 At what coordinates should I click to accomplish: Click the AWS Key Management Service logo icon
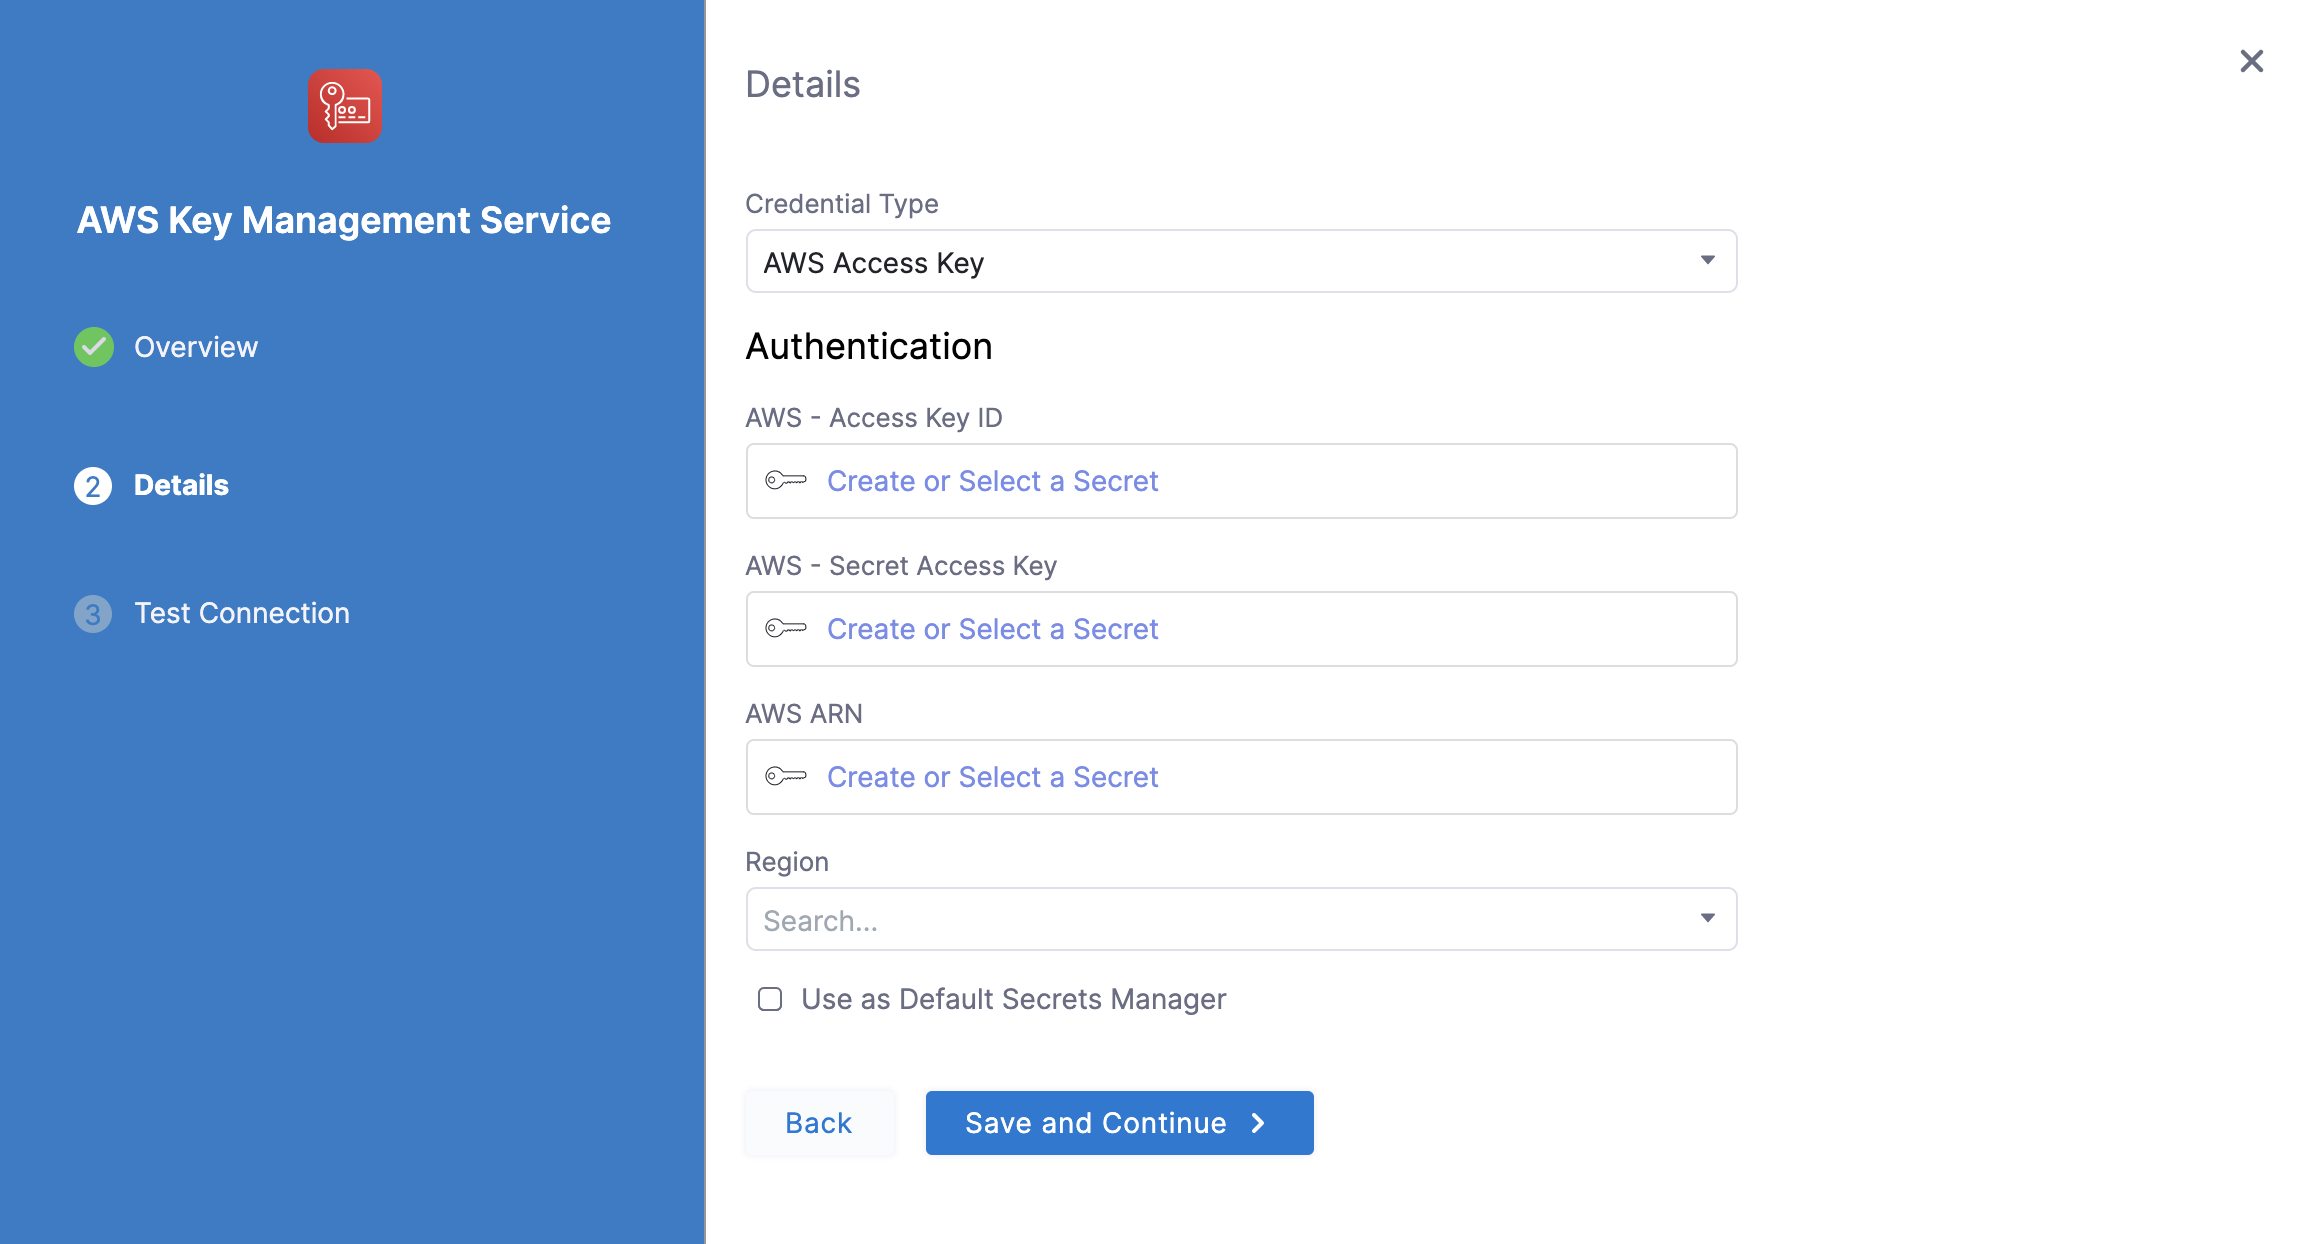tap(344, 106)
